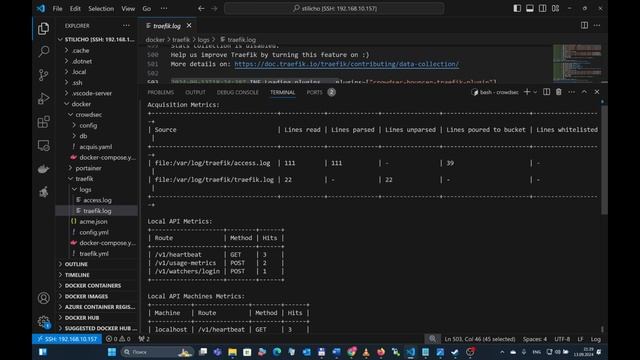This screenshot has height=360, width=640.
Task: Close the terminal panel
Action: point(597,92)
